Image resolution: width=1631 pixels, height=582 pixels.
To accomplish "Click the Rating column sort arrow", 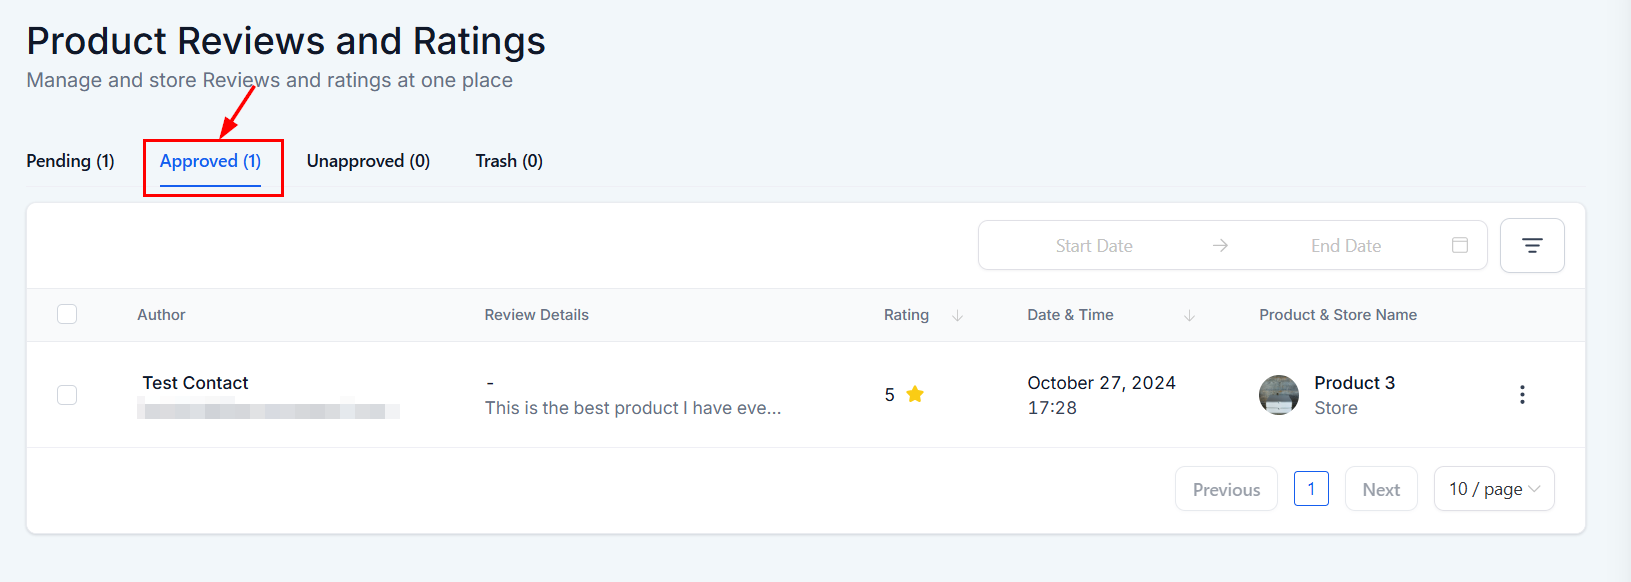I will coord(957,315).
